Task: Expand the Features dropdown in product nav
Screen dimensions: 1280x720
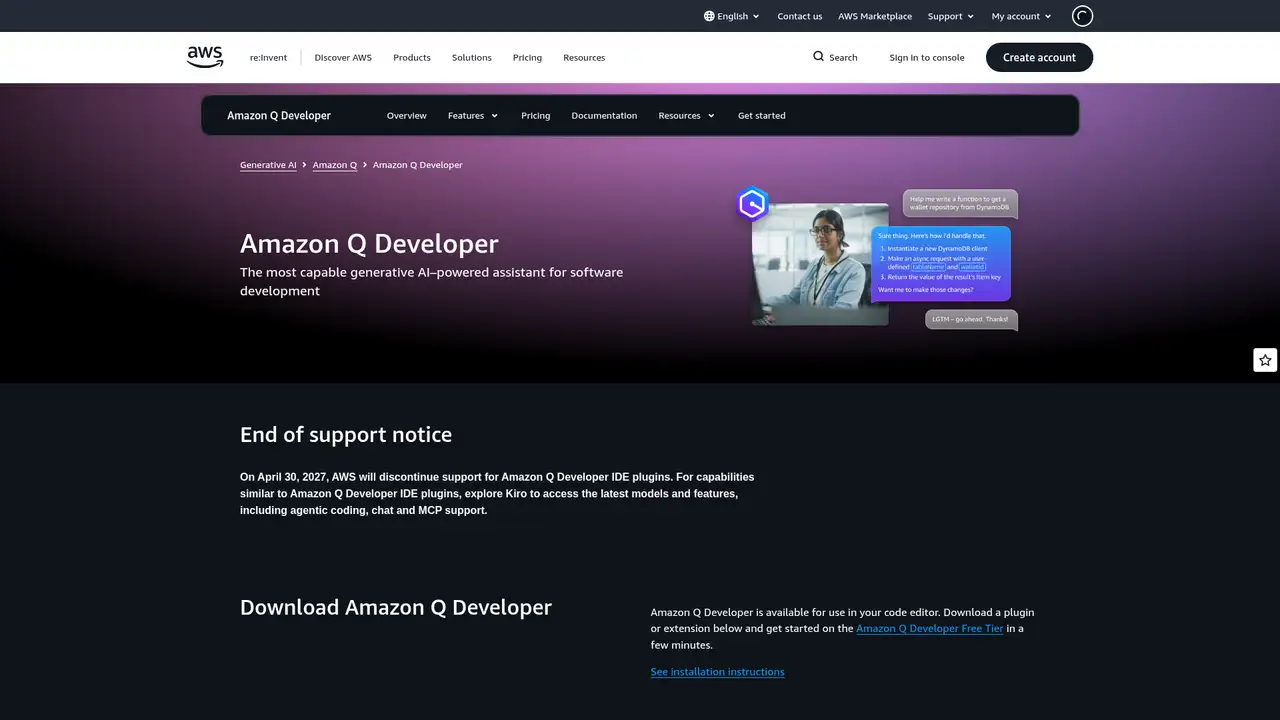Action: [473, 116]
